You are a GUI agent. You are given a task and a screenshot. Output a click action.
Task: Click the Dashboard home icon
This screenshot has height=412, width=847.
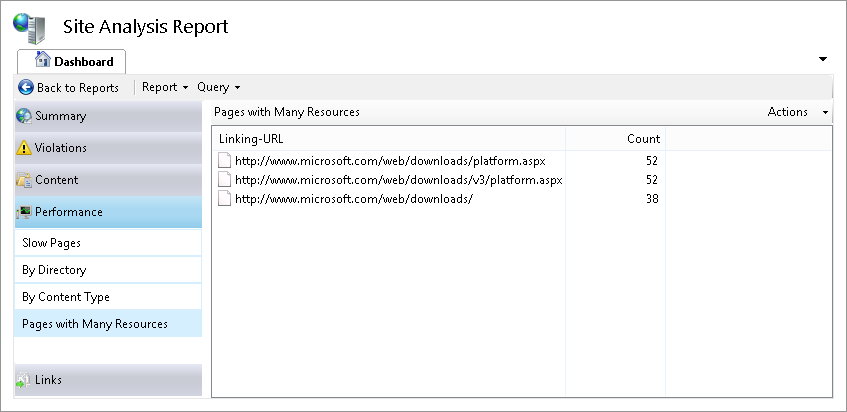(x=43, y=60)
